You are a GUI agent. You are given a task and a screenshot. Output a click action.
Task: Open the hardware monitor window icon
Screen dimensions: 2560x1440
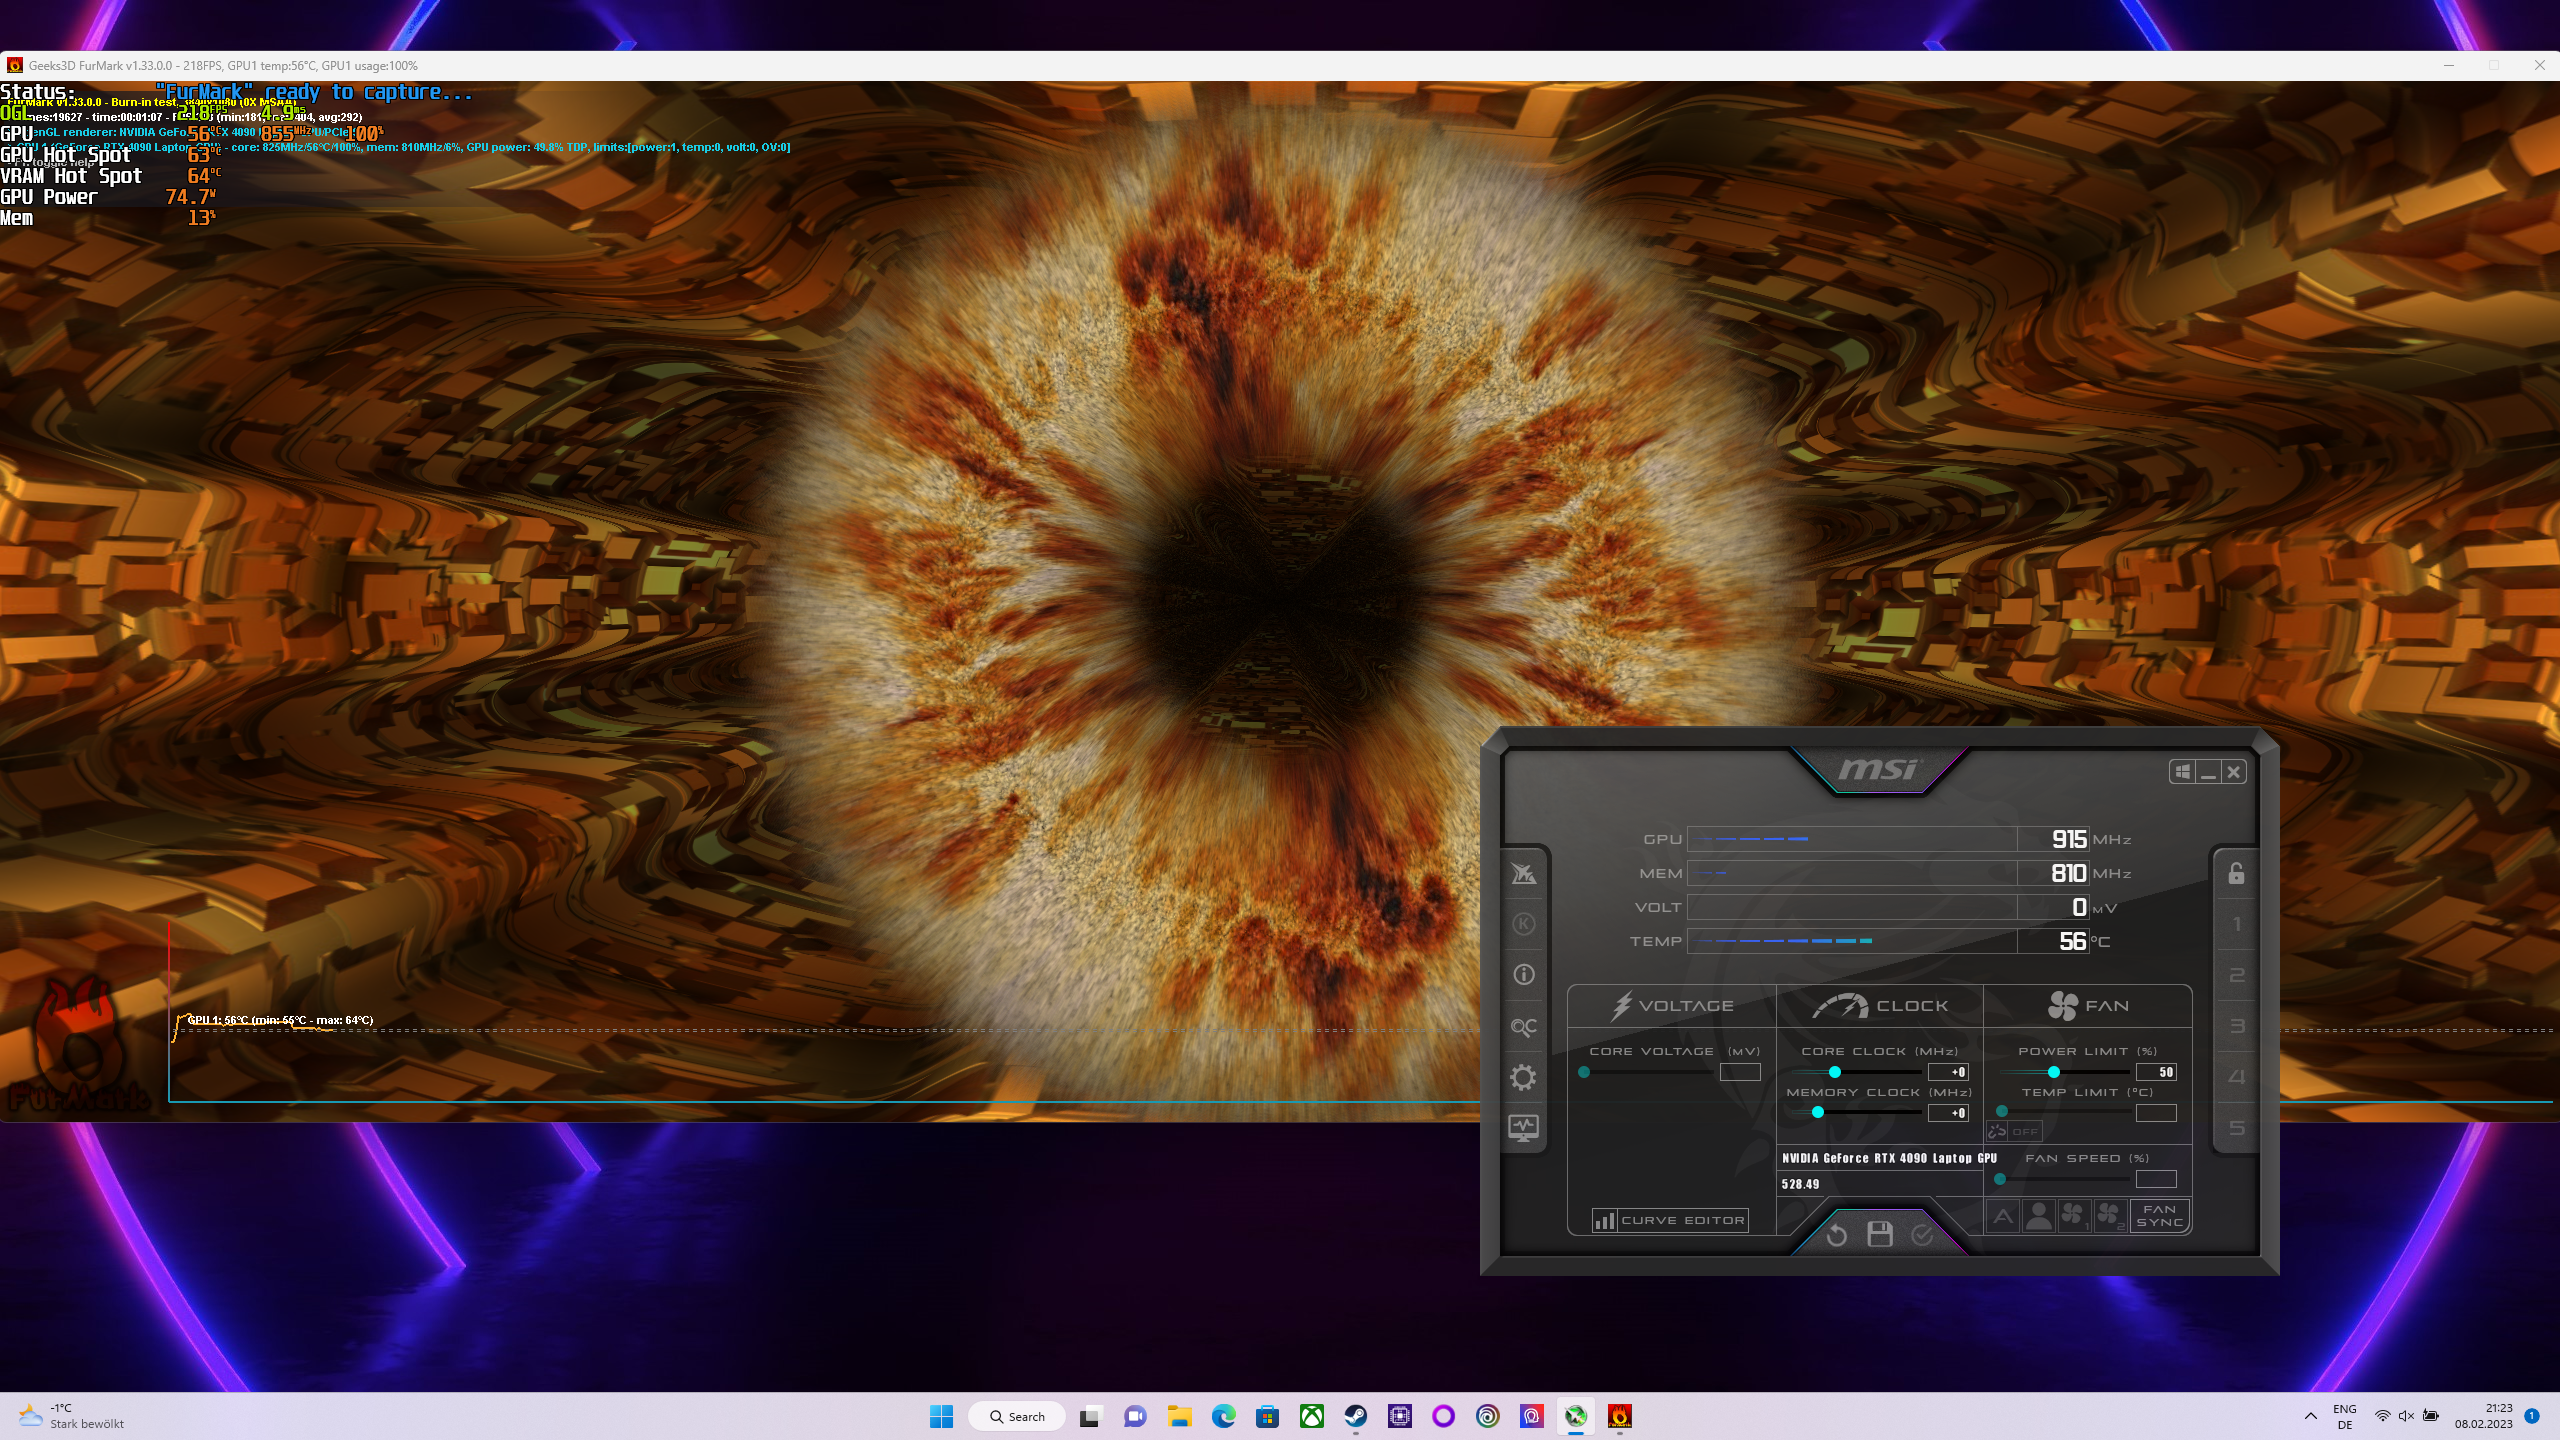point(1523,1128)
